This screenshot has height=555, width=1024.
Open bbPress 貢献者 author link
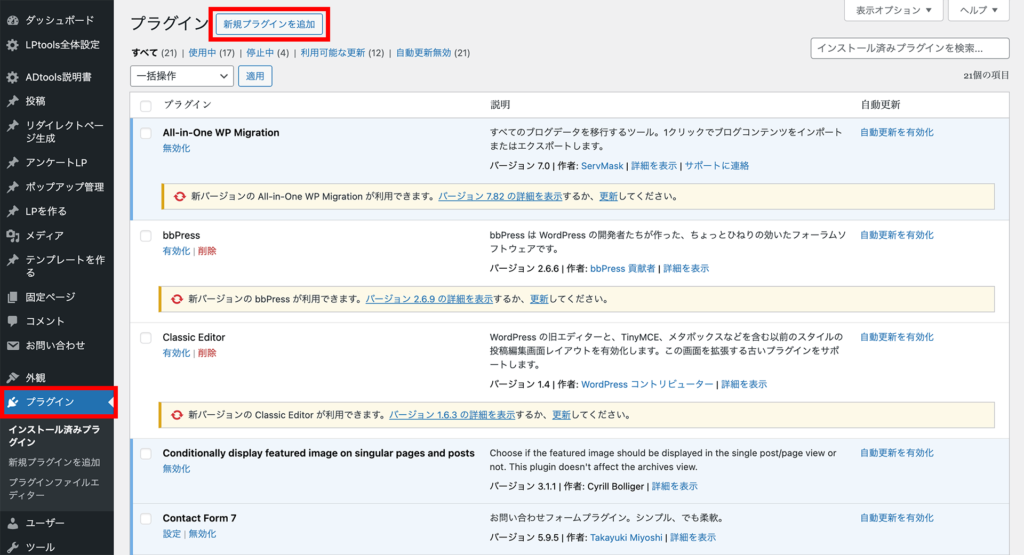[x=622, y=268]
